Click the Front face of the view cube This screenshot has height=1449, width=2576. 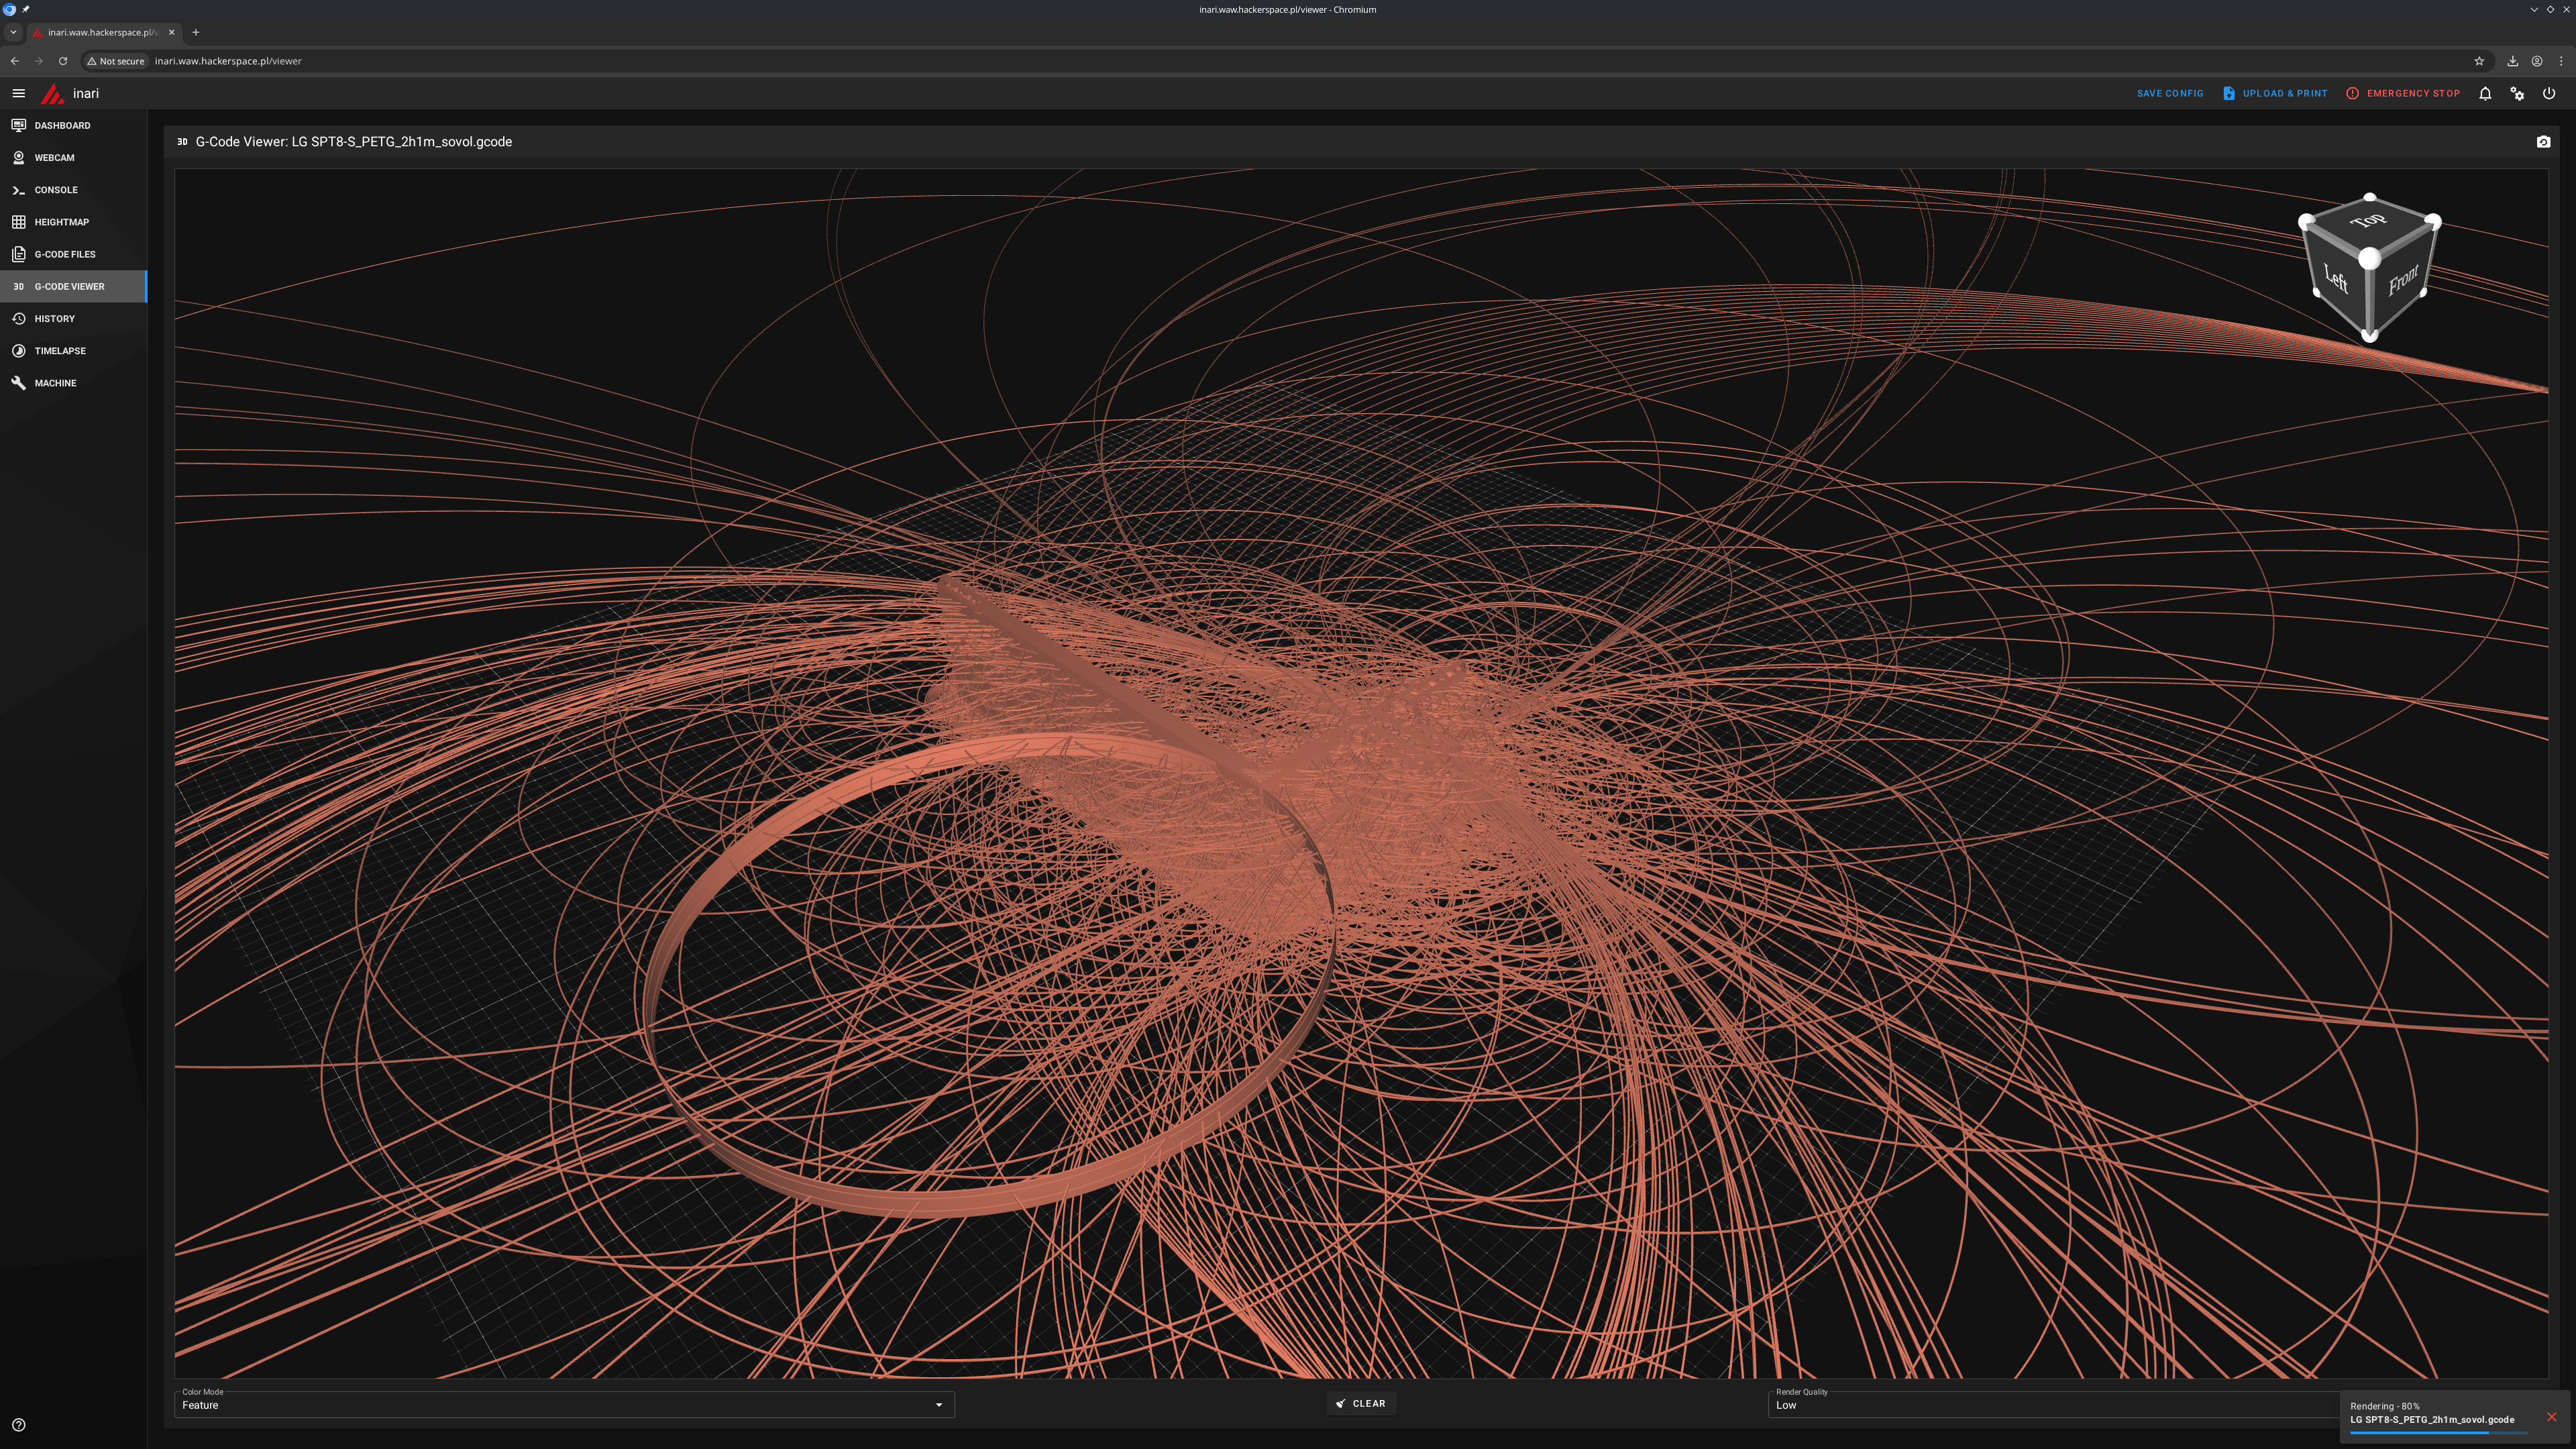click(x=2403, y=280)
